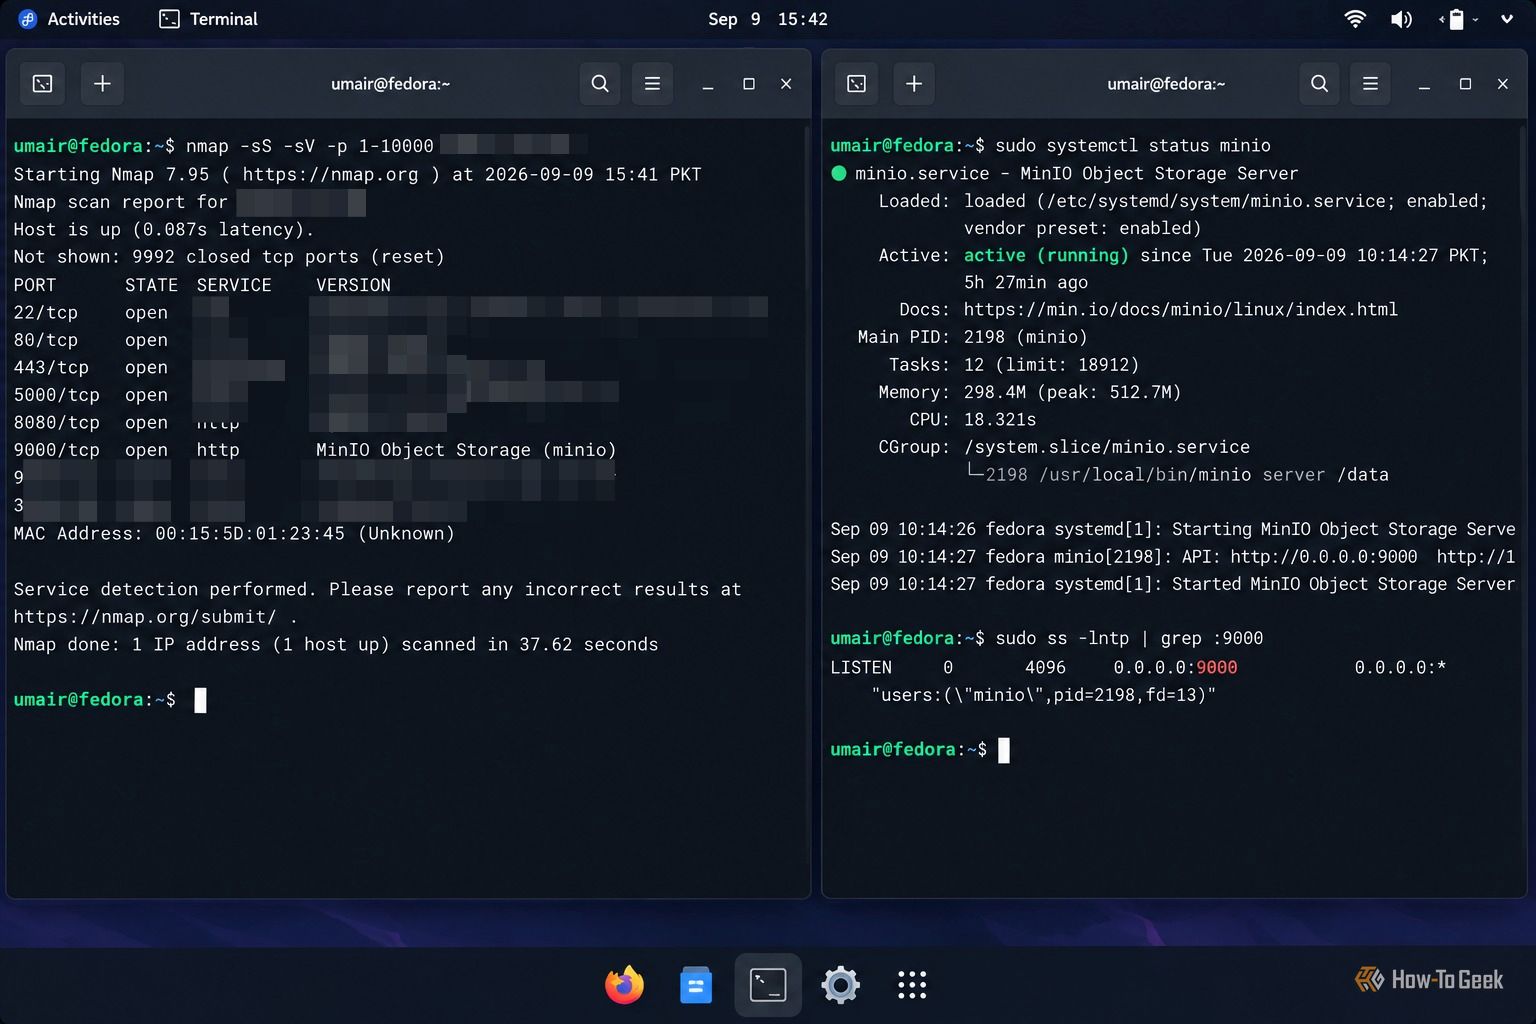1536x1024 pixels.
Task: Open new tab in left terminal window
Action: [102, 84]
